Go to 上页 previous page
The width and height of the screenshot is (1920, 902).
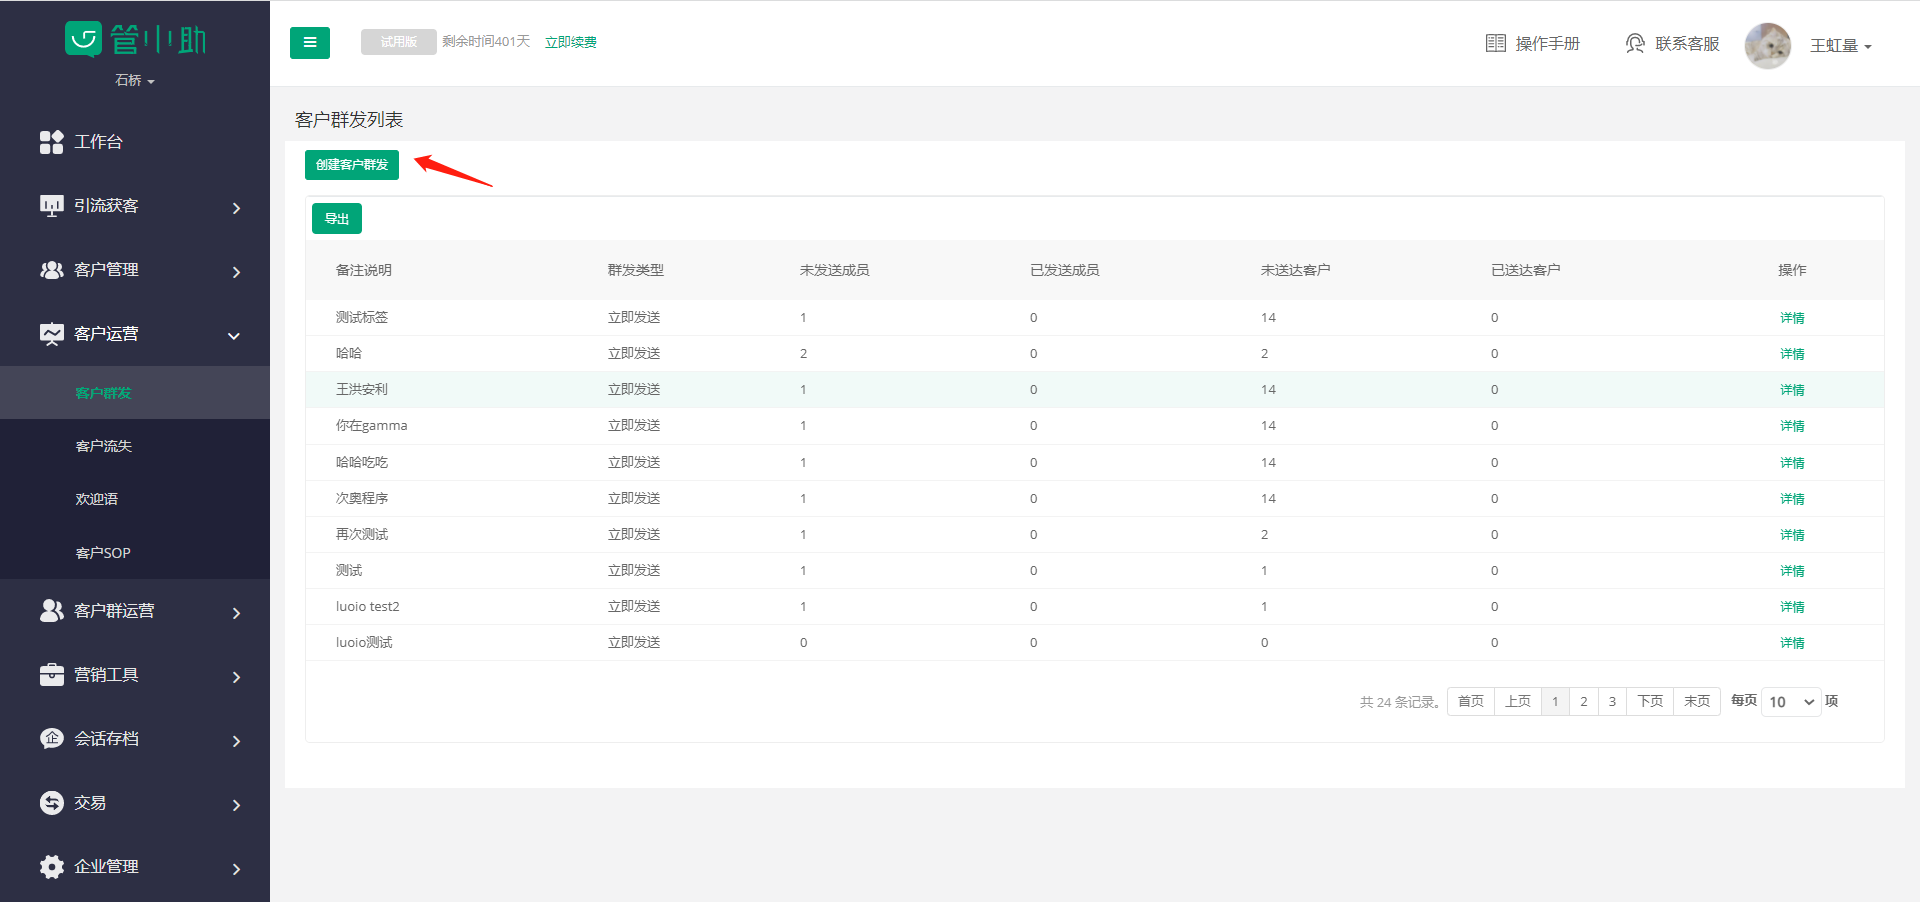1518,701
